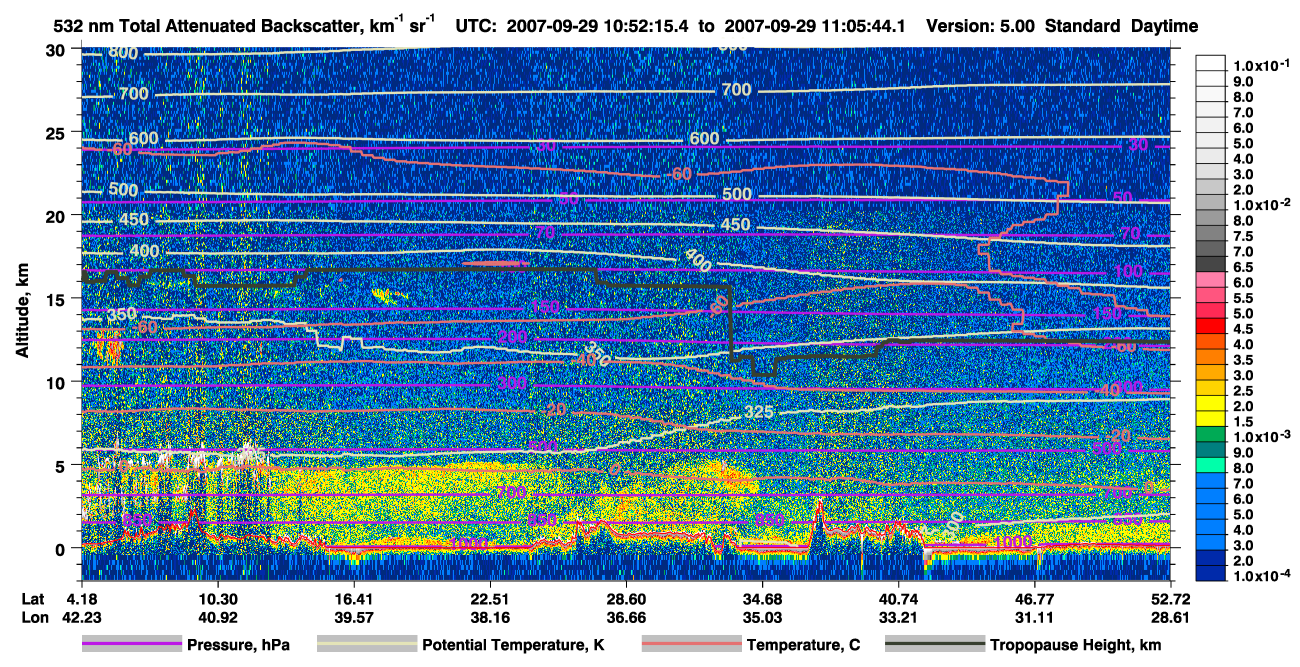Click the longitude value '42.23'
Viewport: 1300px width, 667px height.
tap(81, 616)
